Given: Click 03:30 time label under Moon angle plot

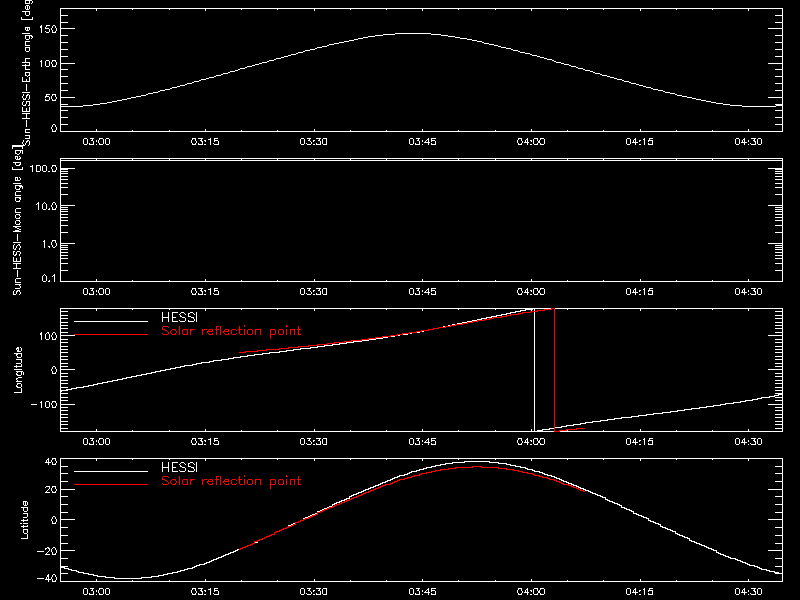Looking at the screenshot, I should pyautogui.click(x=314, y=292).
